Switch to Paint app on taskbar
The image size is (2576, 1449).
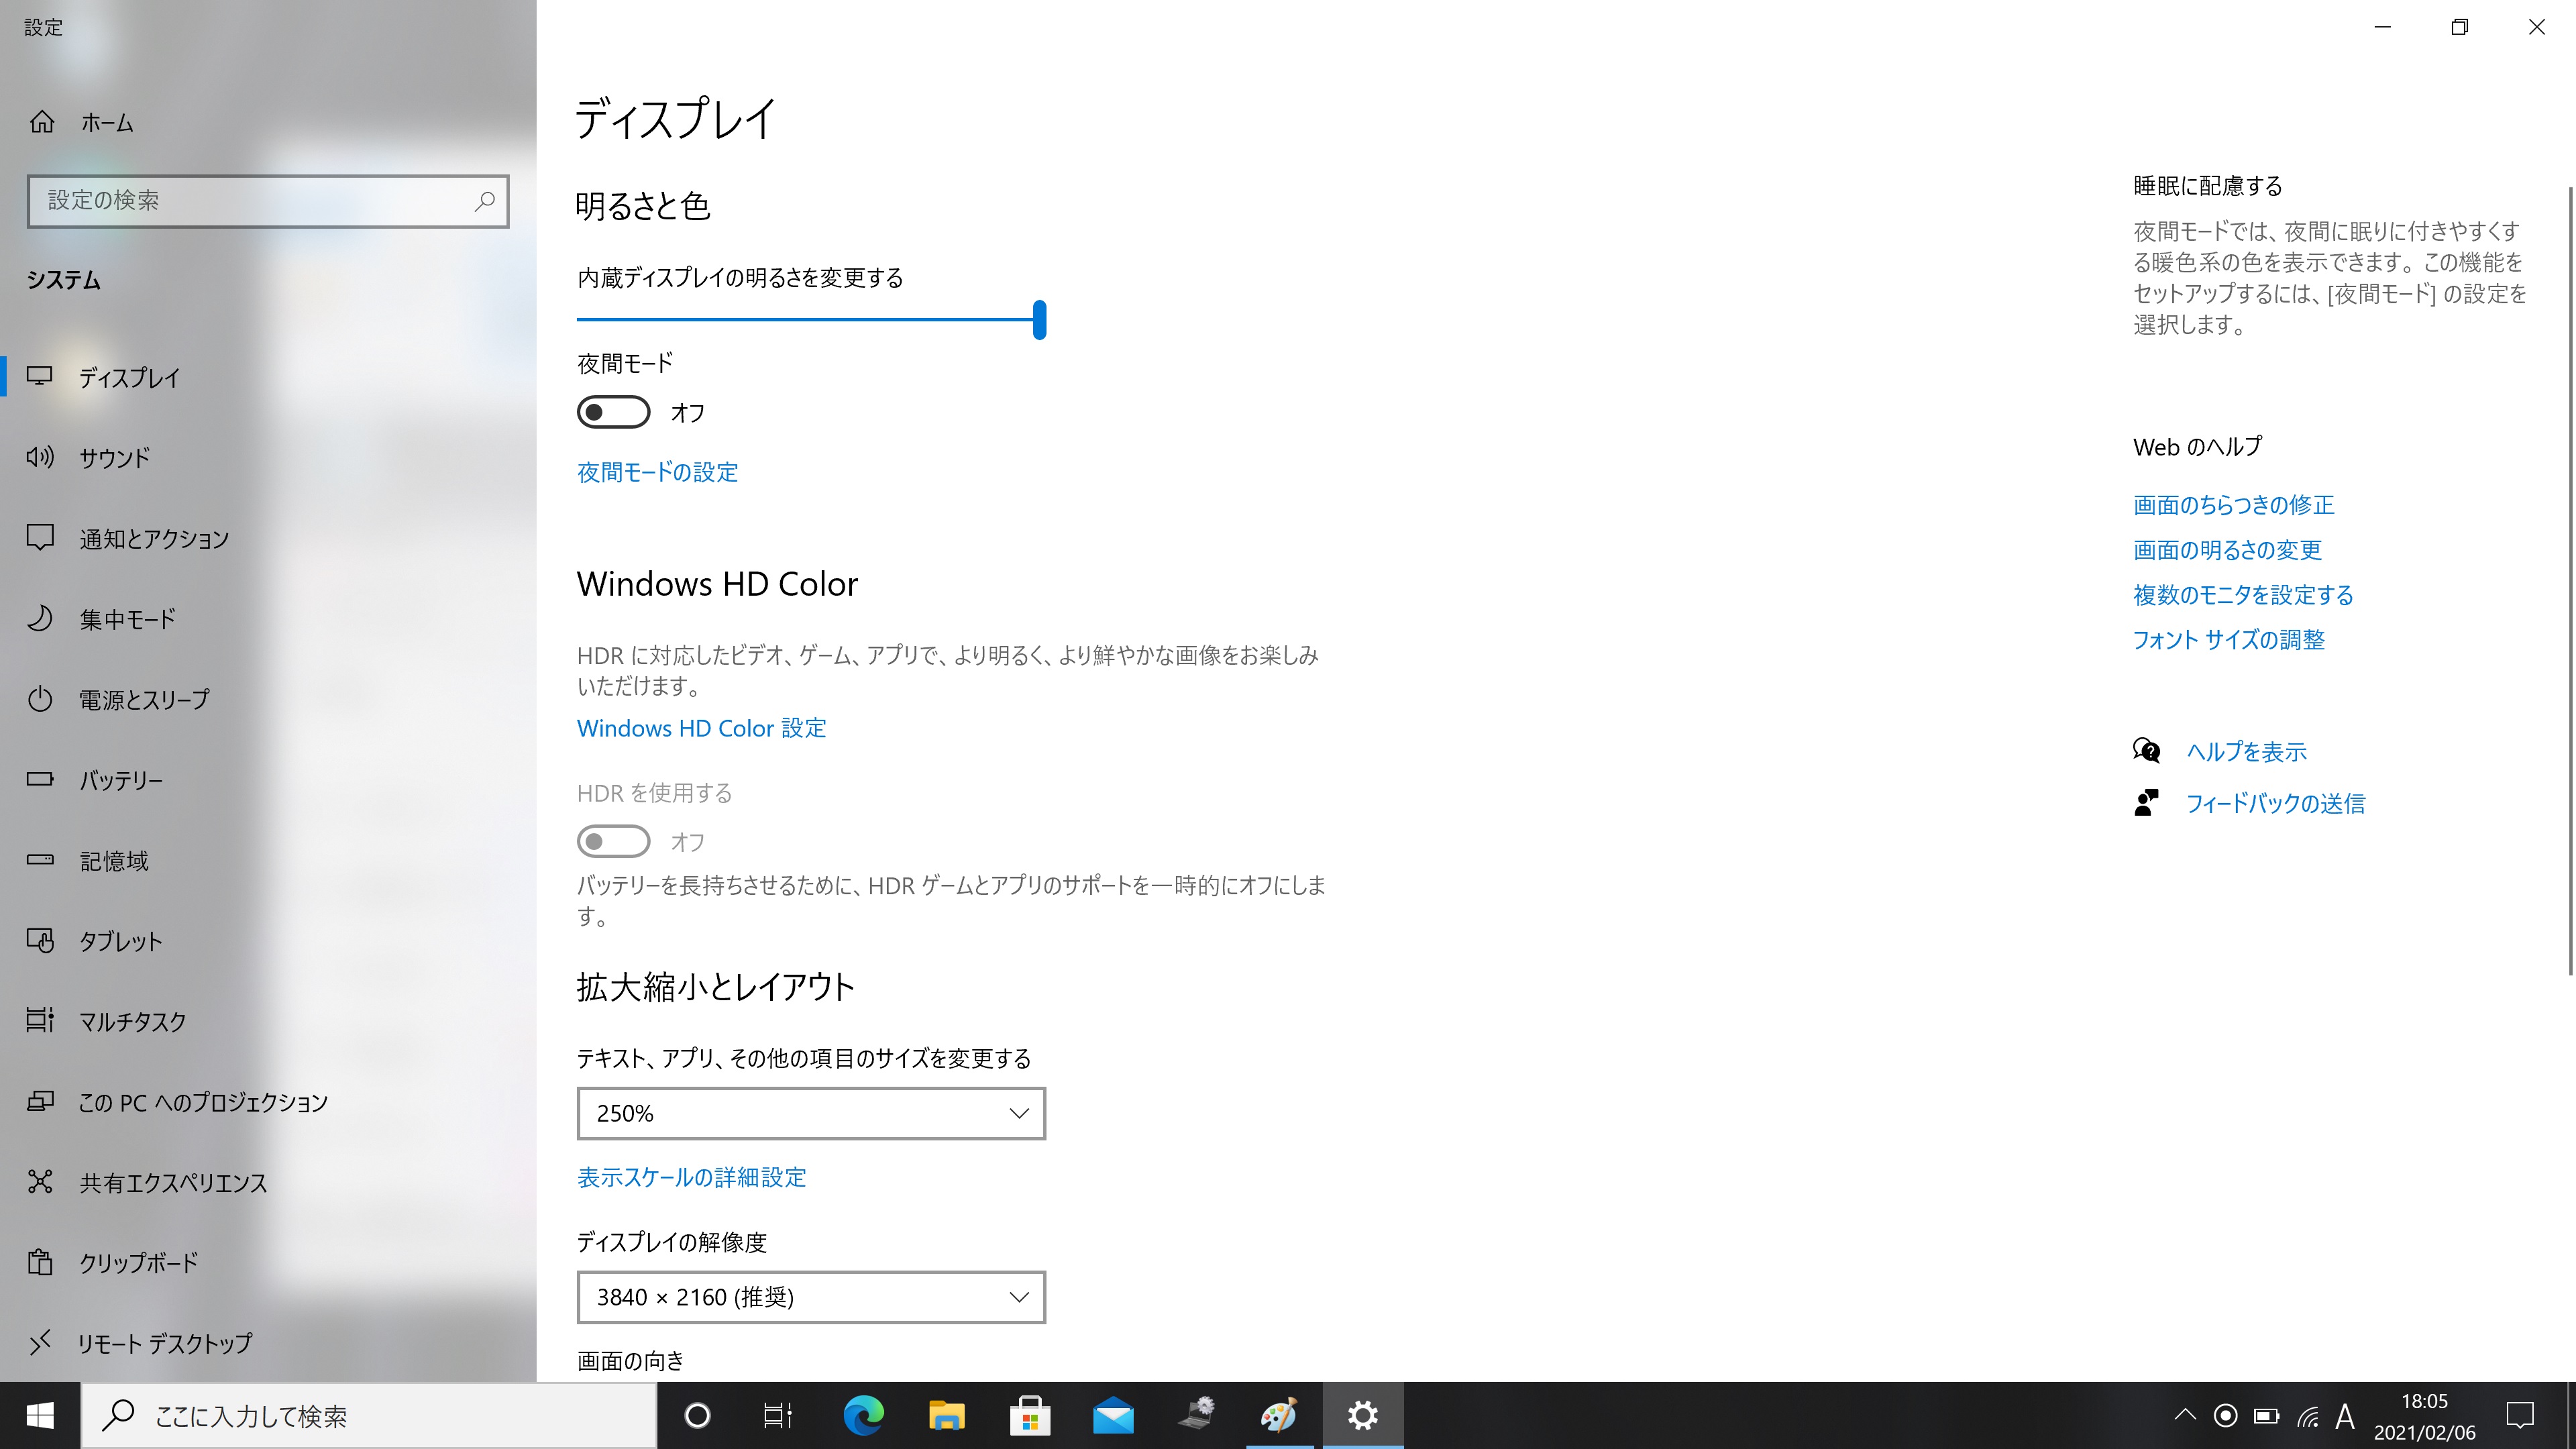tap(1280, 1415)
